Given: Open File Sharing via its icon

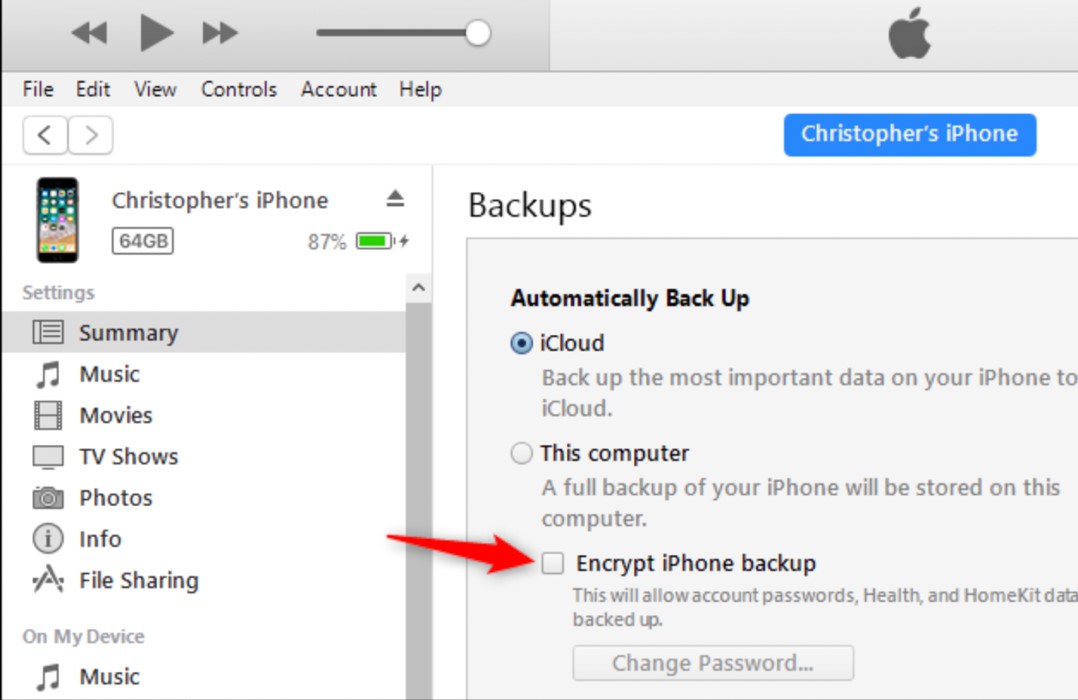Looking at the screenshot, I should click(48, 580).
